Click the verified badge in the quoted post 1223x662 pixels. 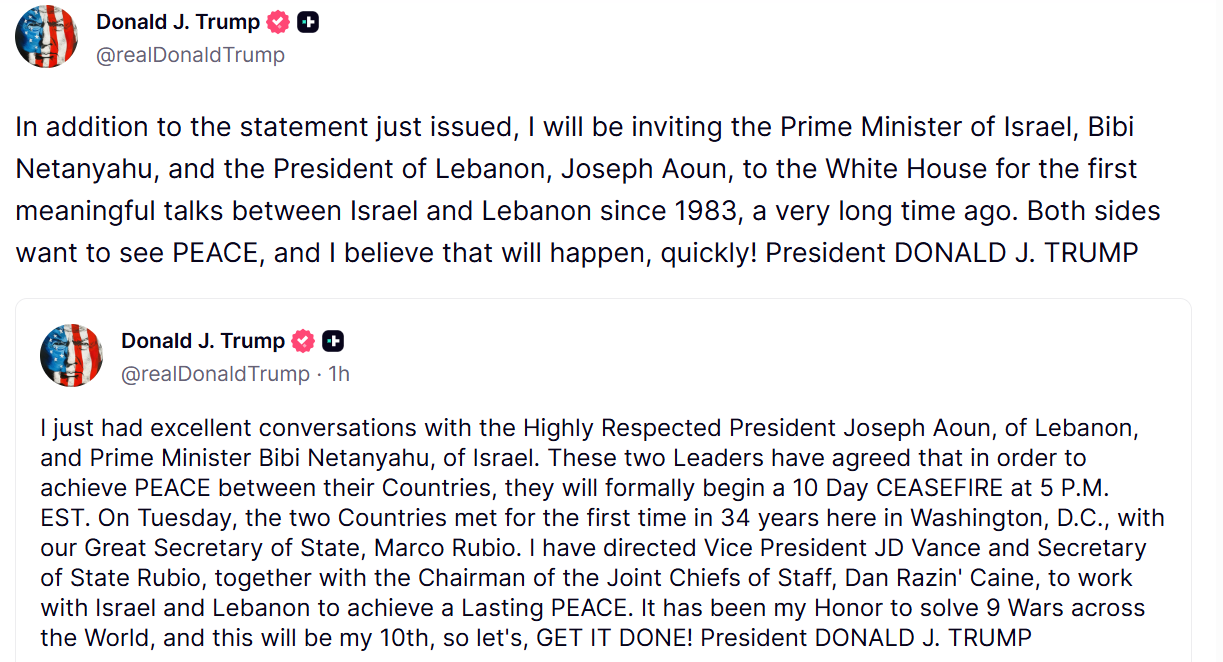(x=303, y=341)
